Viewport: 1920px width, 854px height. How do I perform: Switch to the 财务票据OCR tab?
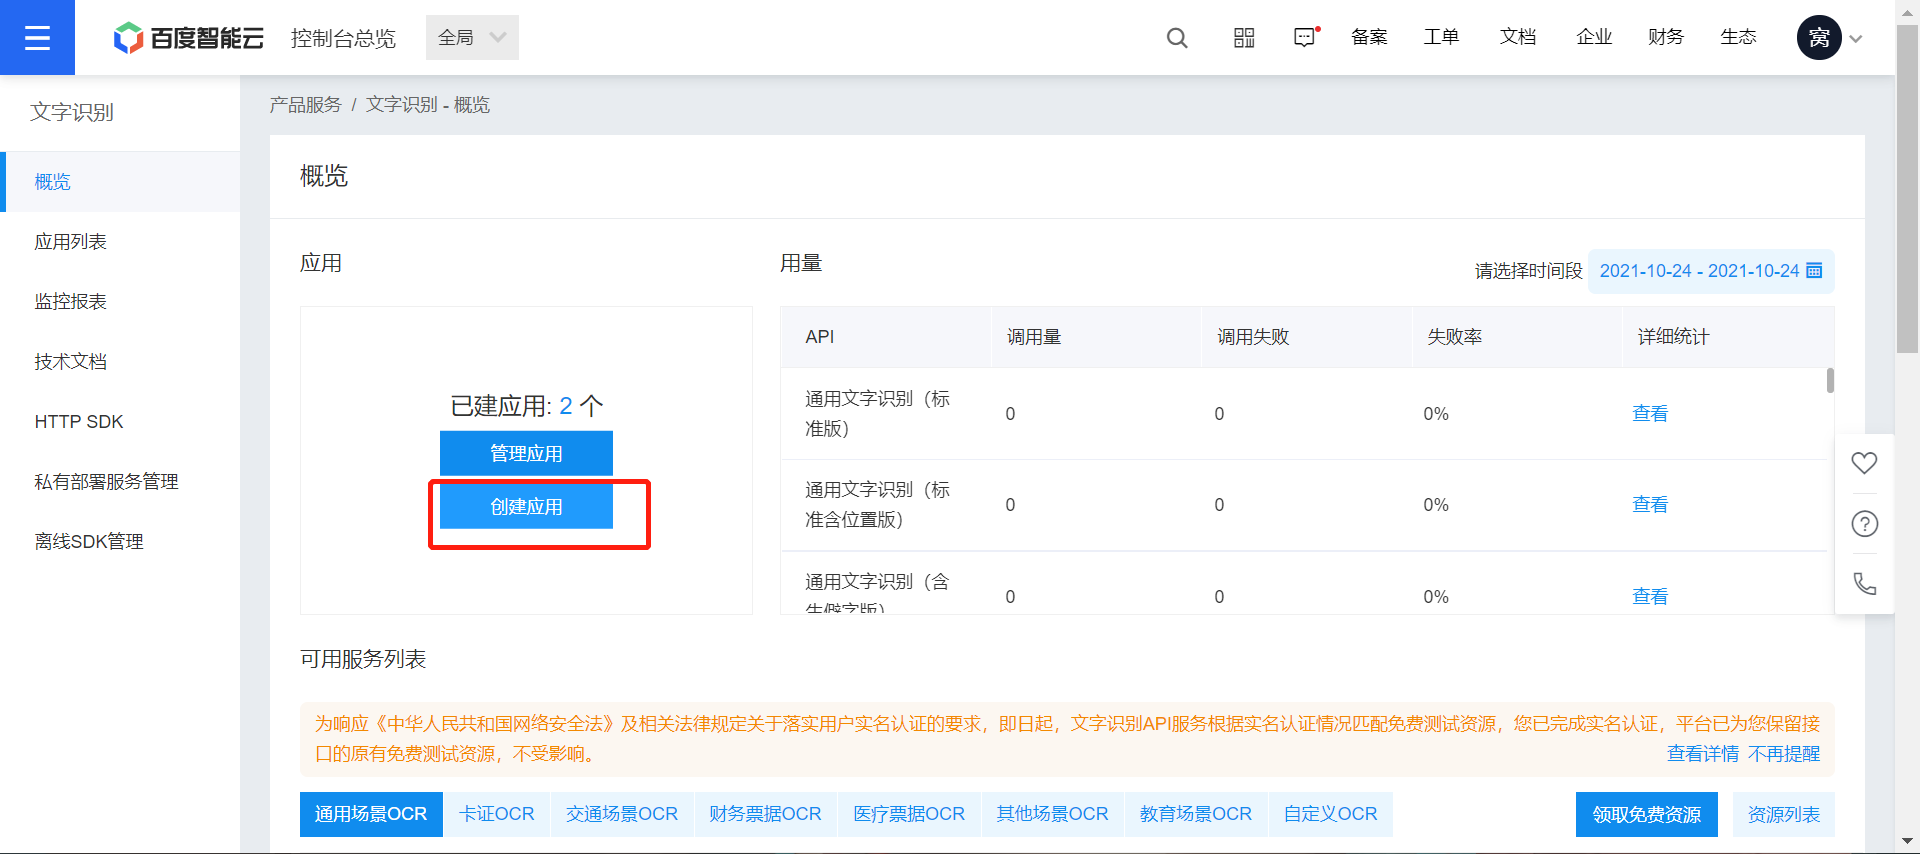765,814
